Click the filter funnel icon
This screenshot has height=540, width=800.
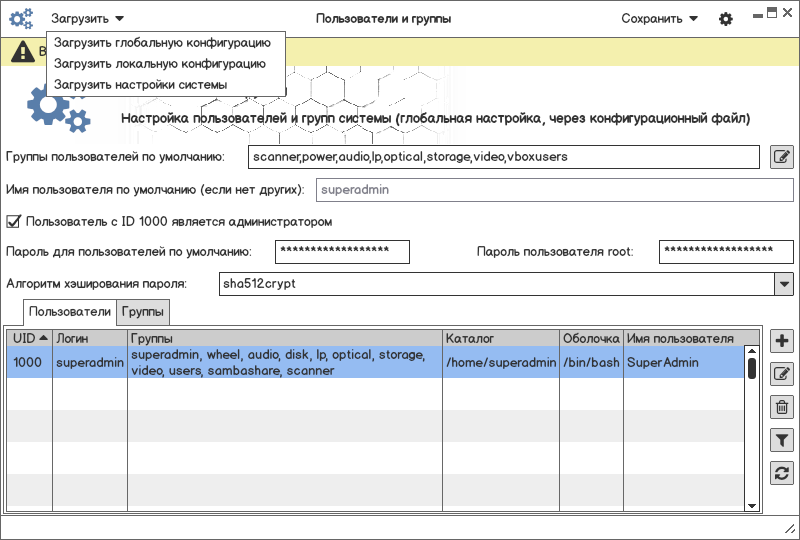(x=782, y=440)
